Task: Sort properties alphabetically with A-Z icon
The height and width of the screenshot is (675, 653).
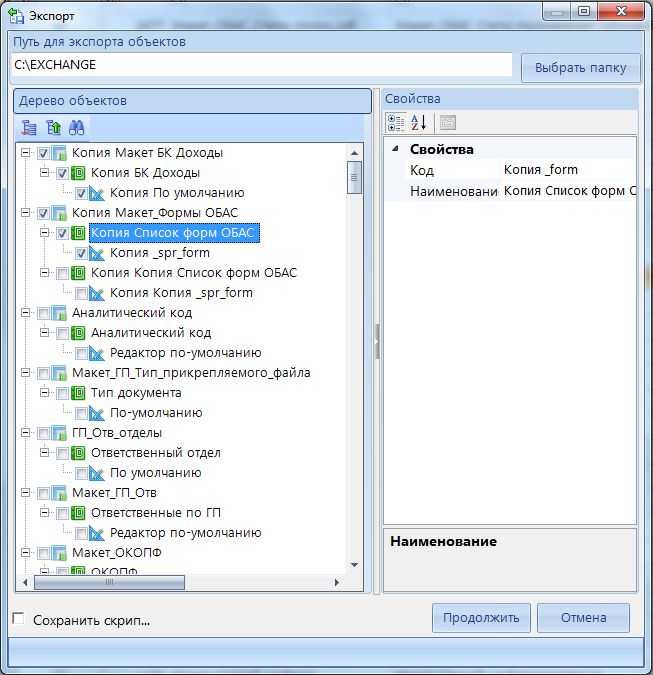Action: pyautogui.click(x=419, y=123)
